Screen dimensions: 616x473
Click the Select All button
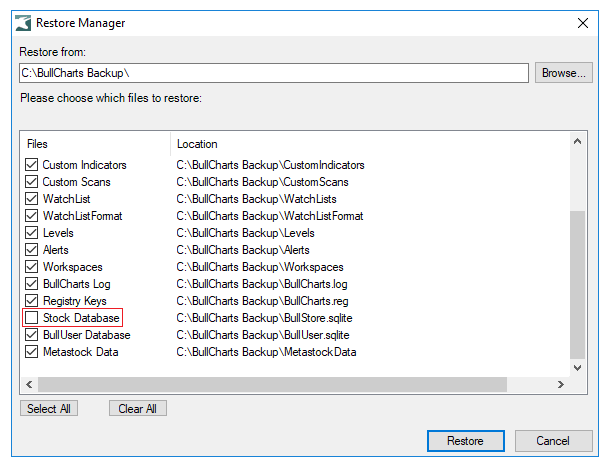click(x=49, y=408)
